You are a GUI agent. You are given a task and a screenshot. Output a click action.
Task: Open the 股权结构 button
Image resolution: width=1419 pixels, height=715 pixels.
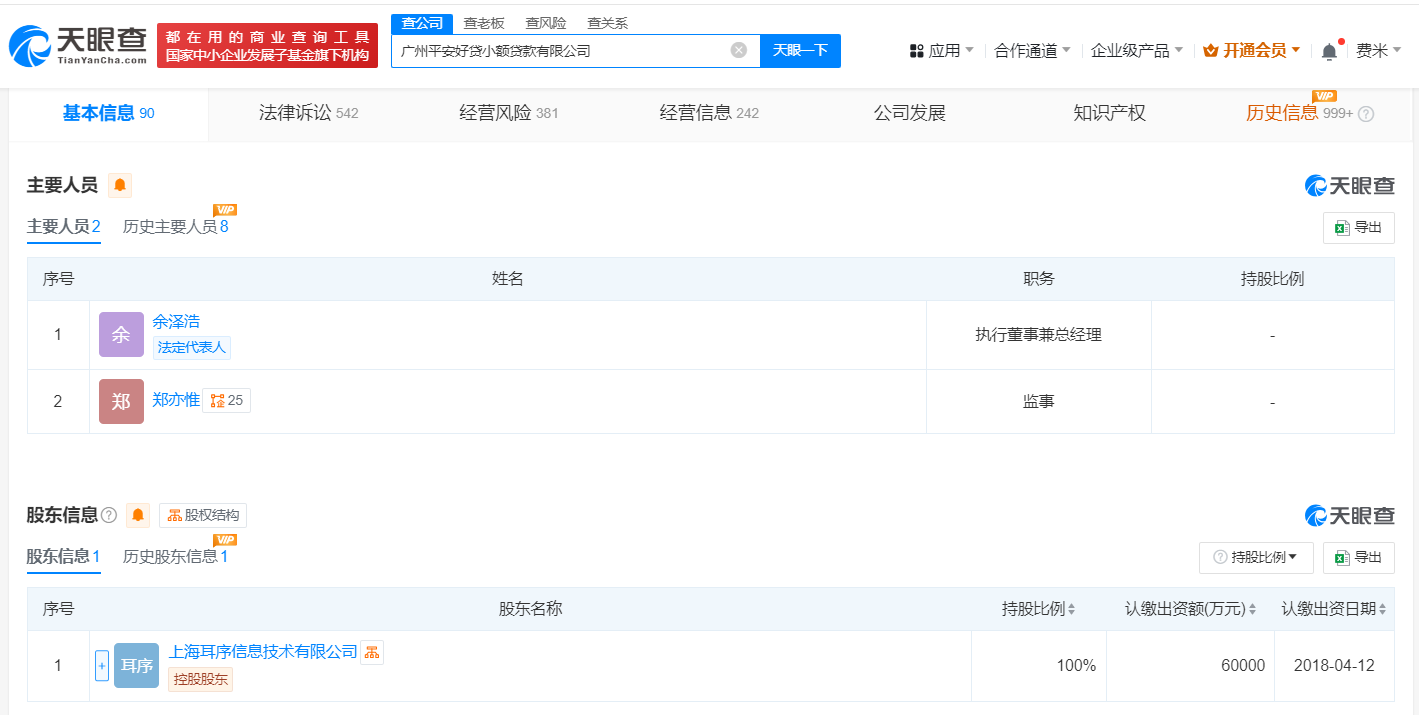[203, 516]
